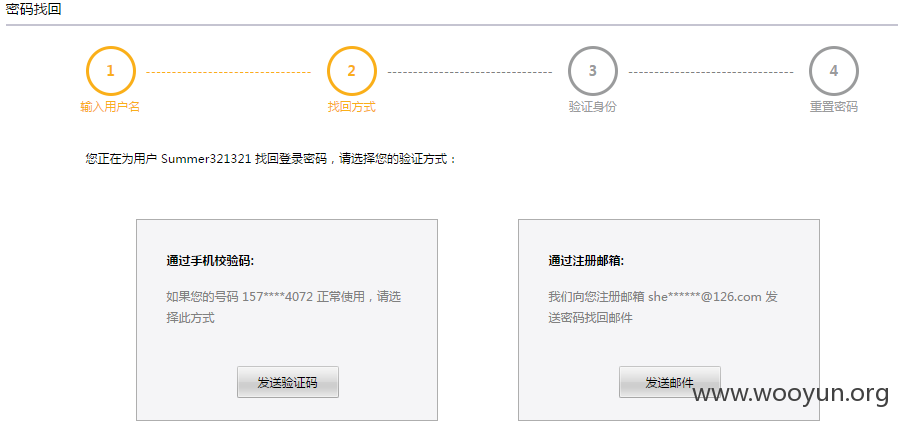Screen dimensions: 898x422
Task: Click the 输入用户名 step label
Action: (x=110, y=107)
